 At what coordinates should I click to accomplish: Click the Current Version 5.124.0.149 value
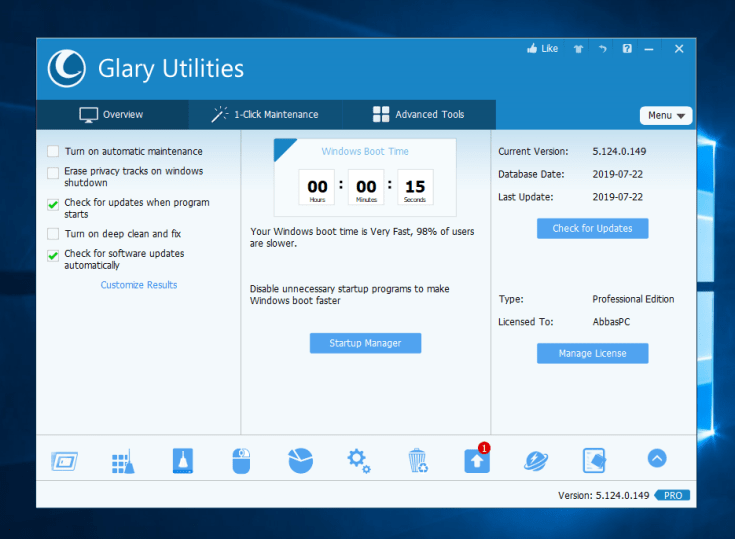619,151
